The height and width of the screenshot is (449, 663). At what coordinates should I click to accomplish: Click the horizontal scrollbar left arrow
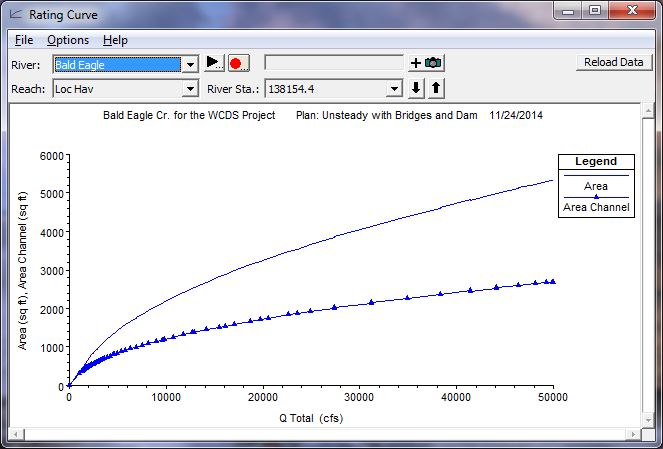(x=17, y=433)
